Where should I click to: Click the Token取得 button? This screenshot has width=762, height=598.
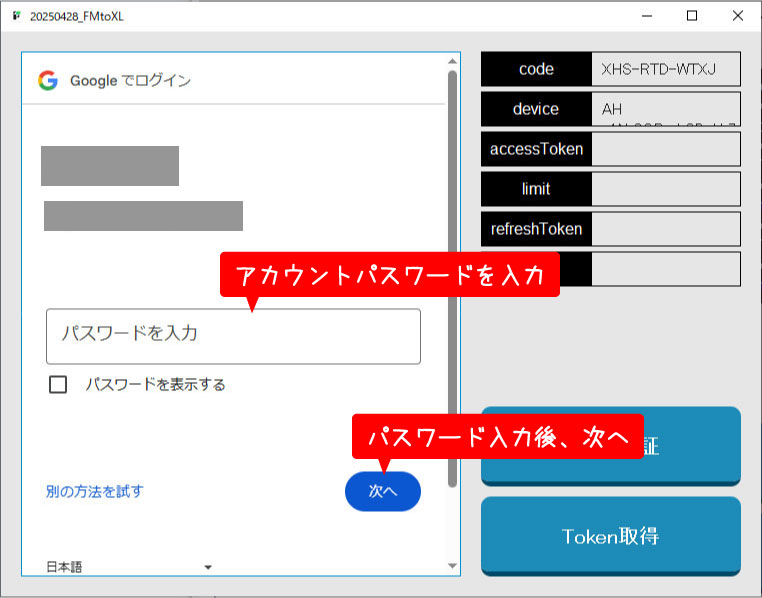coord(611,536)
